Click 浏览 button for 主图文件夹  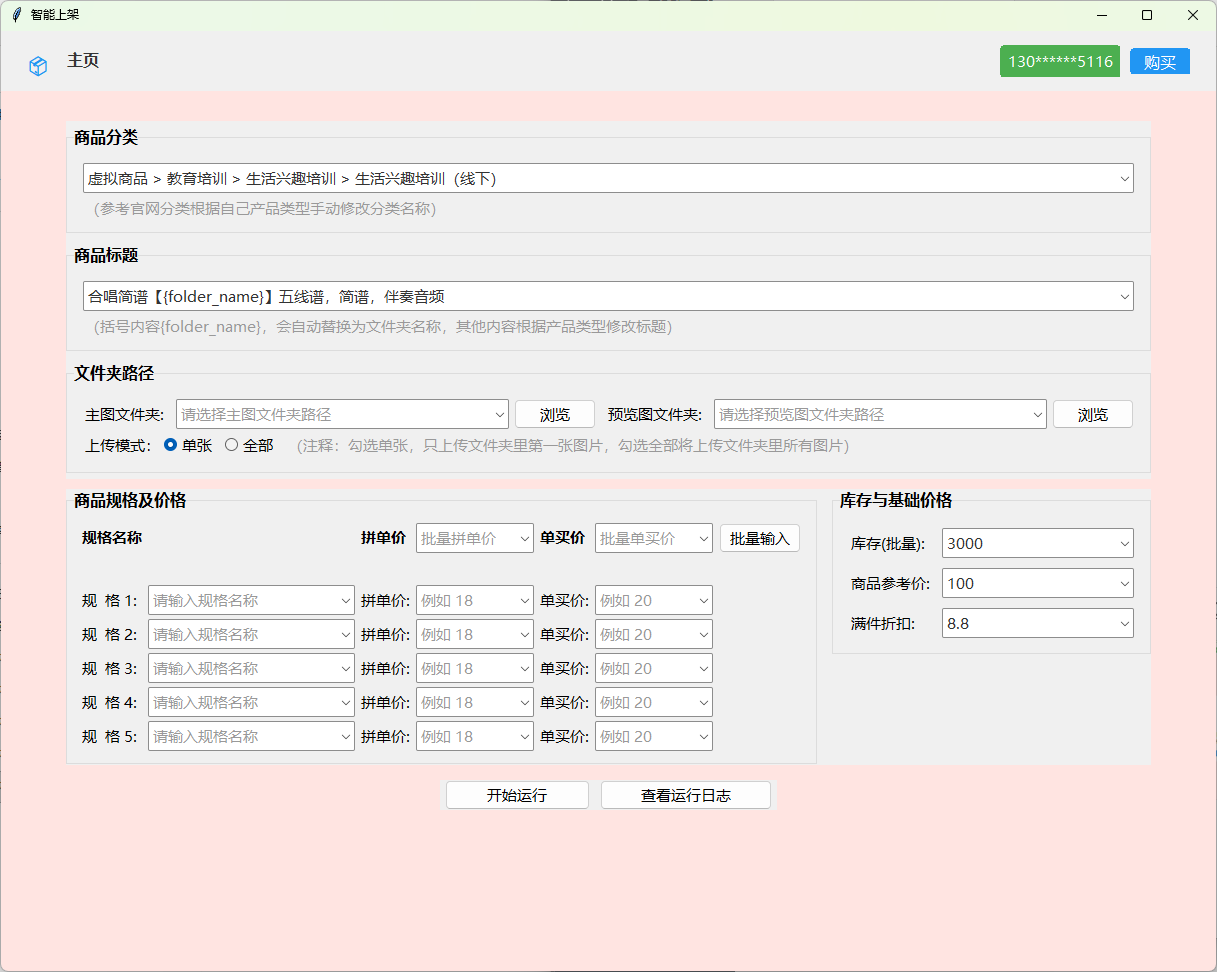click(555, 414)
